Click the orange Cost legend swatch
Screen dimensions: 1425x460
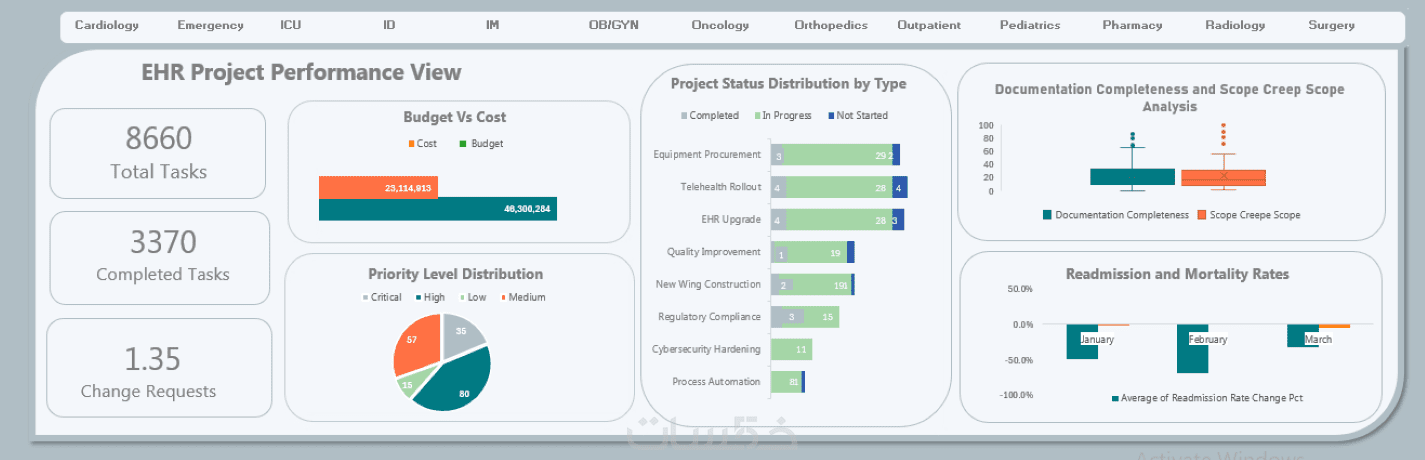coord(410,144)
